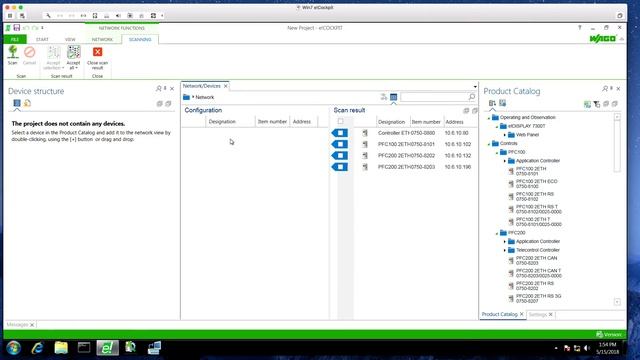Collapse the e!DISPLAY 7300T folder

[x=497, y=127]
